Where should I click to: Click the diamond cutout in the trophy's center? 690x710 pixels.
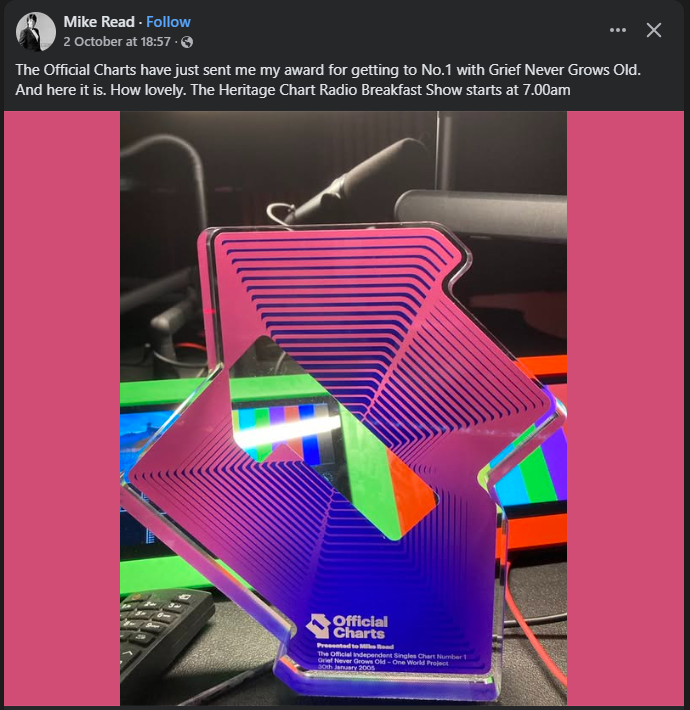click(333, 437)
